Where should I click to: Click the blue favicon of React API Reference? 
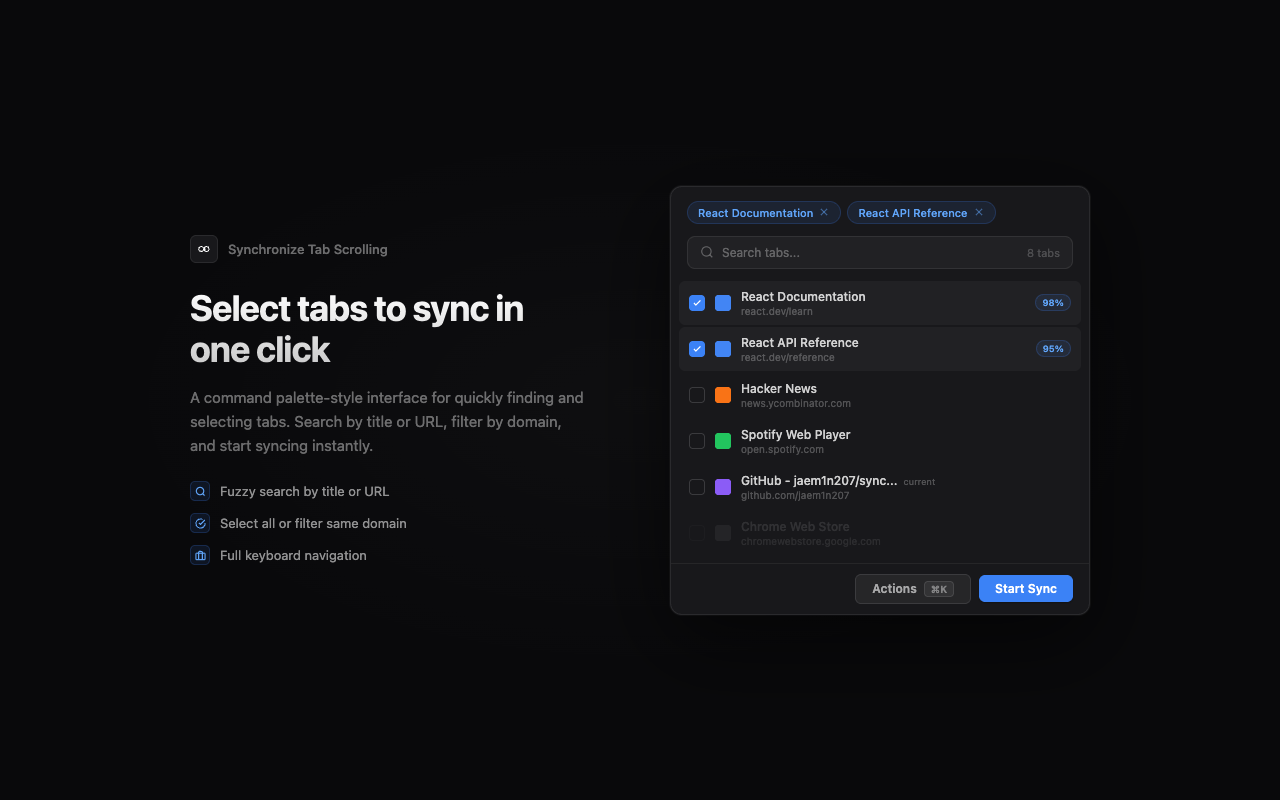click(x=723, y=349)
